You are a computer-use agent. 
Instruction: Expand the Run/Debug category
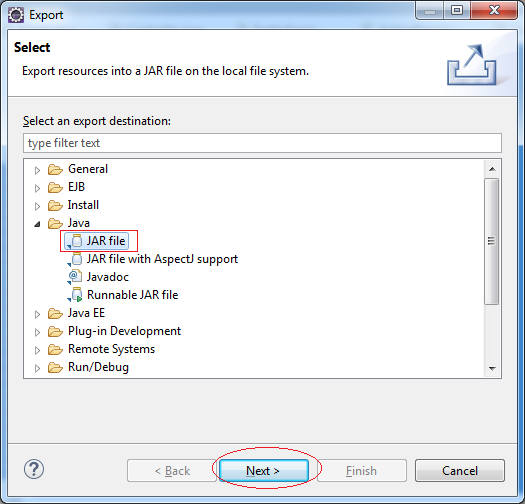click(37, 368)
